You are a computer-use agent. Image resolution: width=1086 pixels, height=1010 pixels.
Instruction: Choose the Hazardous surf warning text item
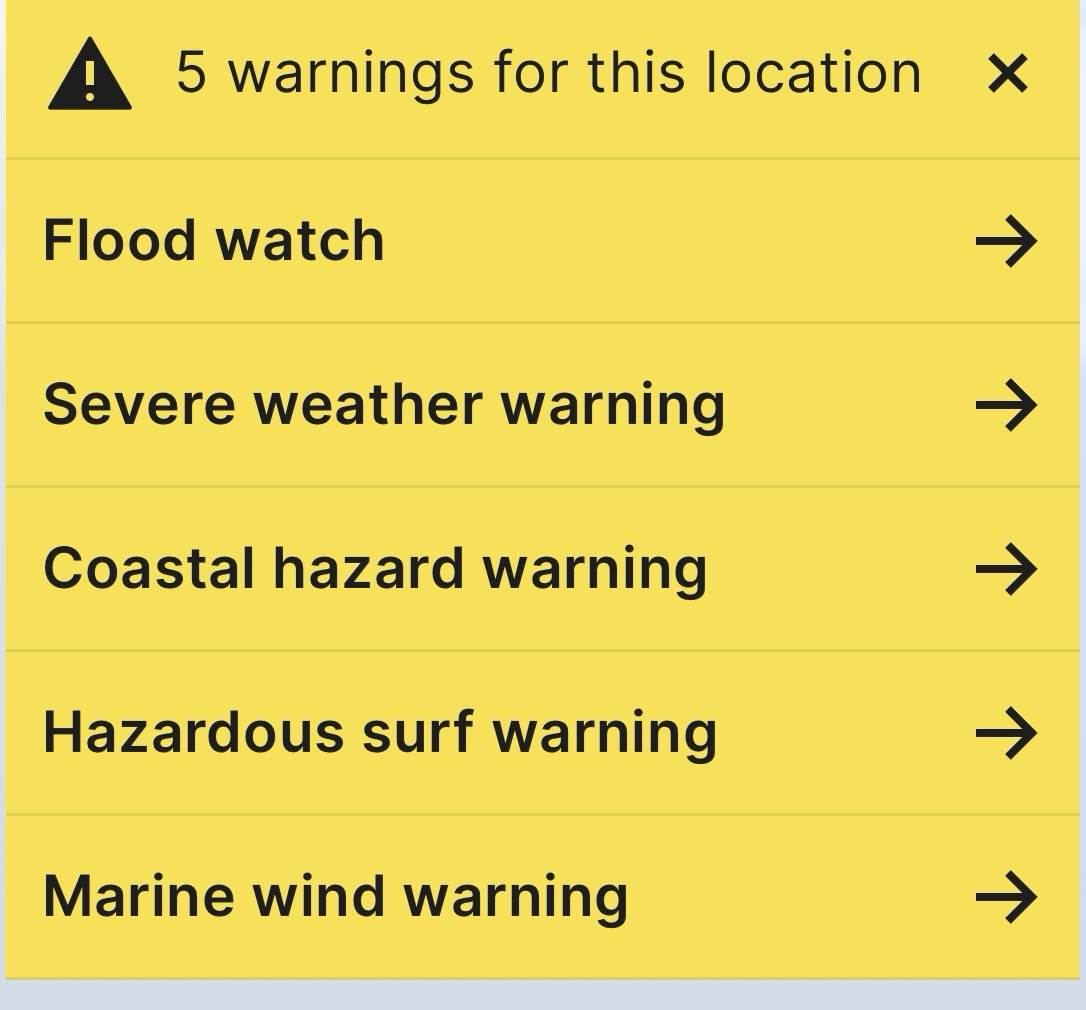(x=380, y=735)
